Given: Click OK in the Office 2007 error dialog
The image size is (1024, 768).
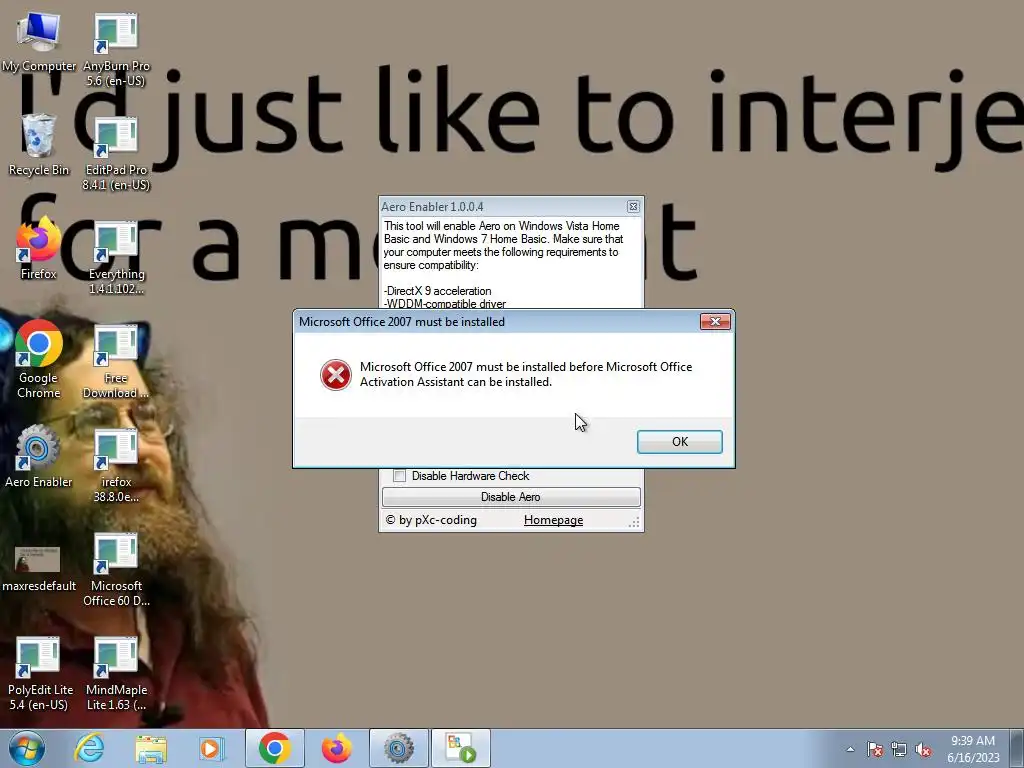Looking at the screenshot, I should tap(679, 441).
